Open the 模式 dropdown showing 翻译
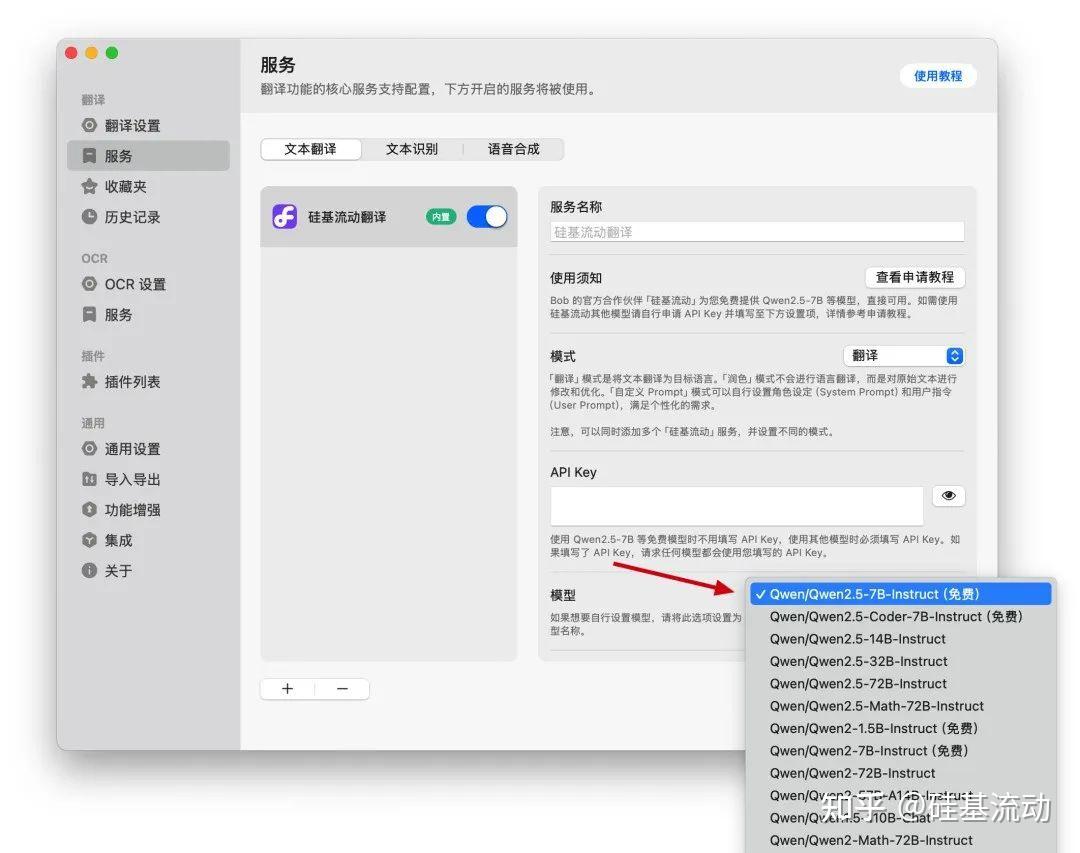1080x853 pixels. pyautogui.click(x=903, y=355)
